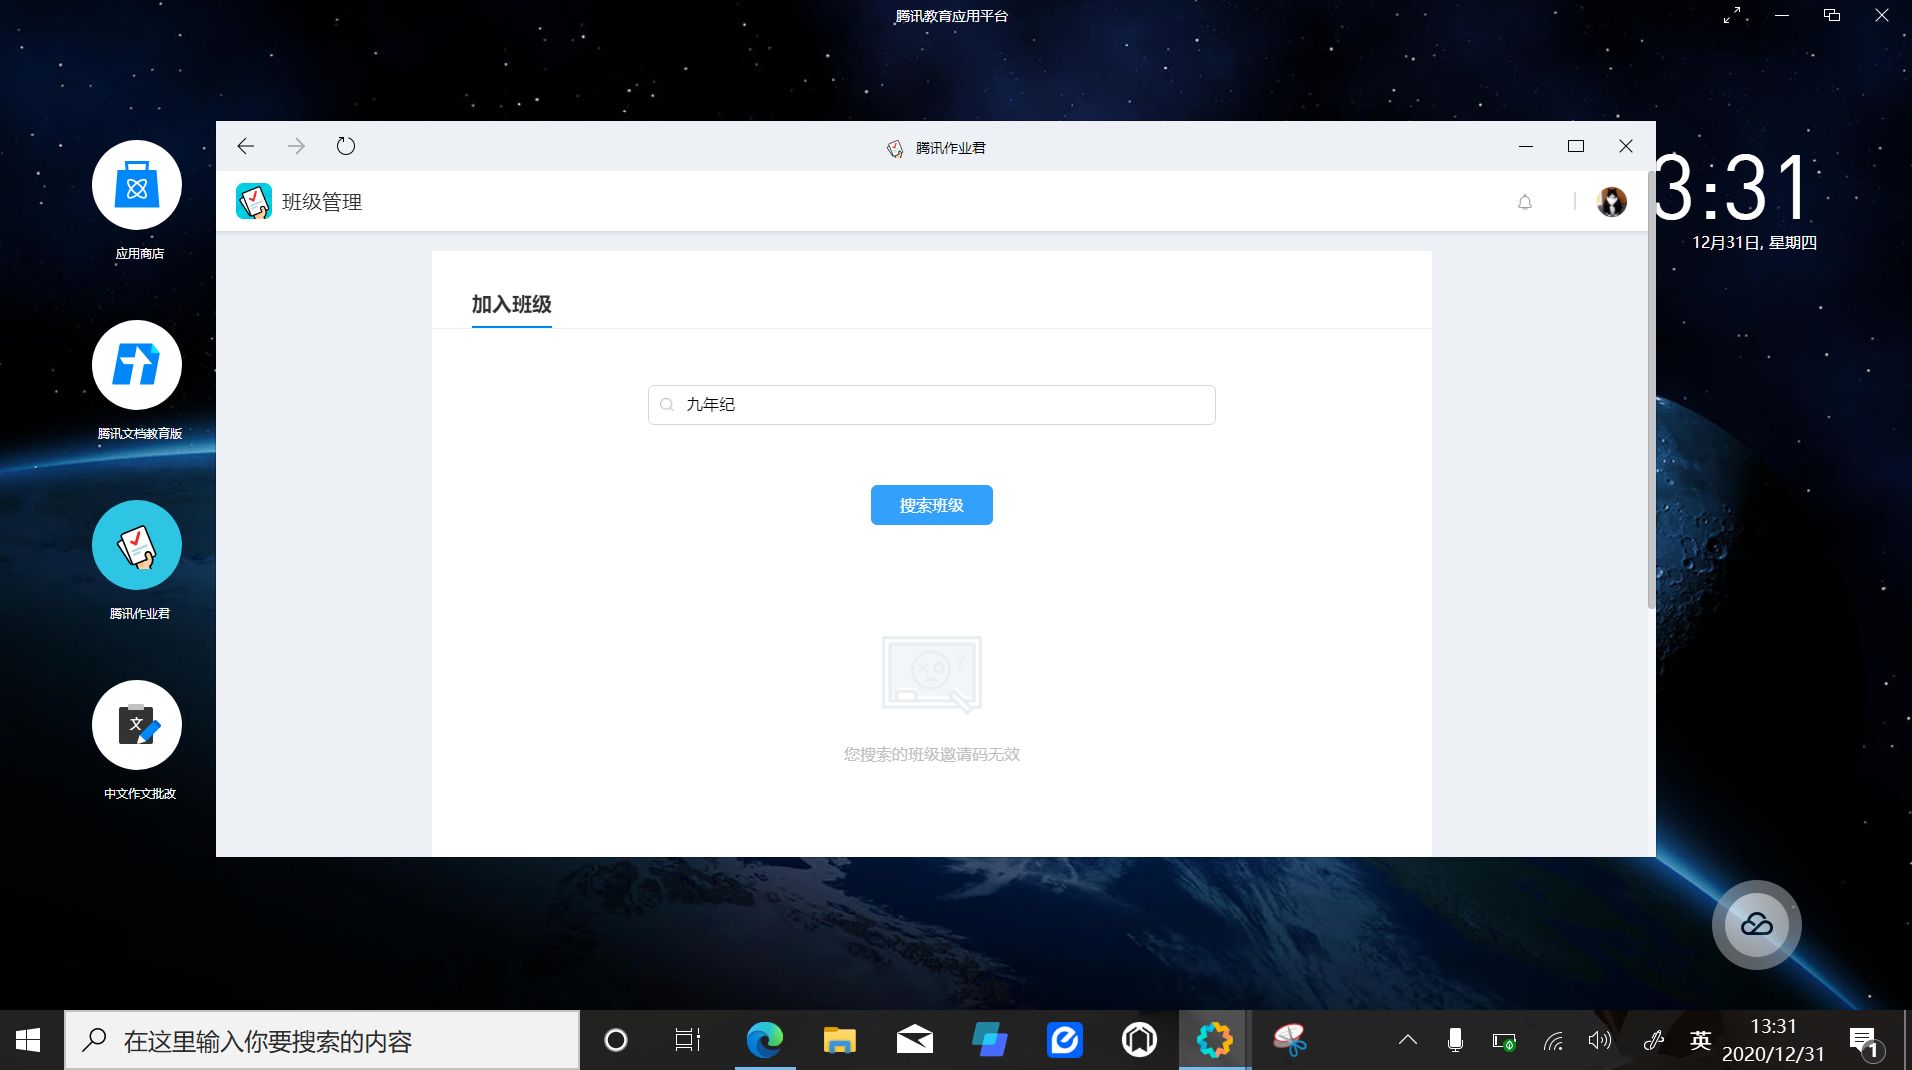1912x1070 pixels.
Task: Switch to colorful gear taskbar app
Action: pos(1214,1040)
